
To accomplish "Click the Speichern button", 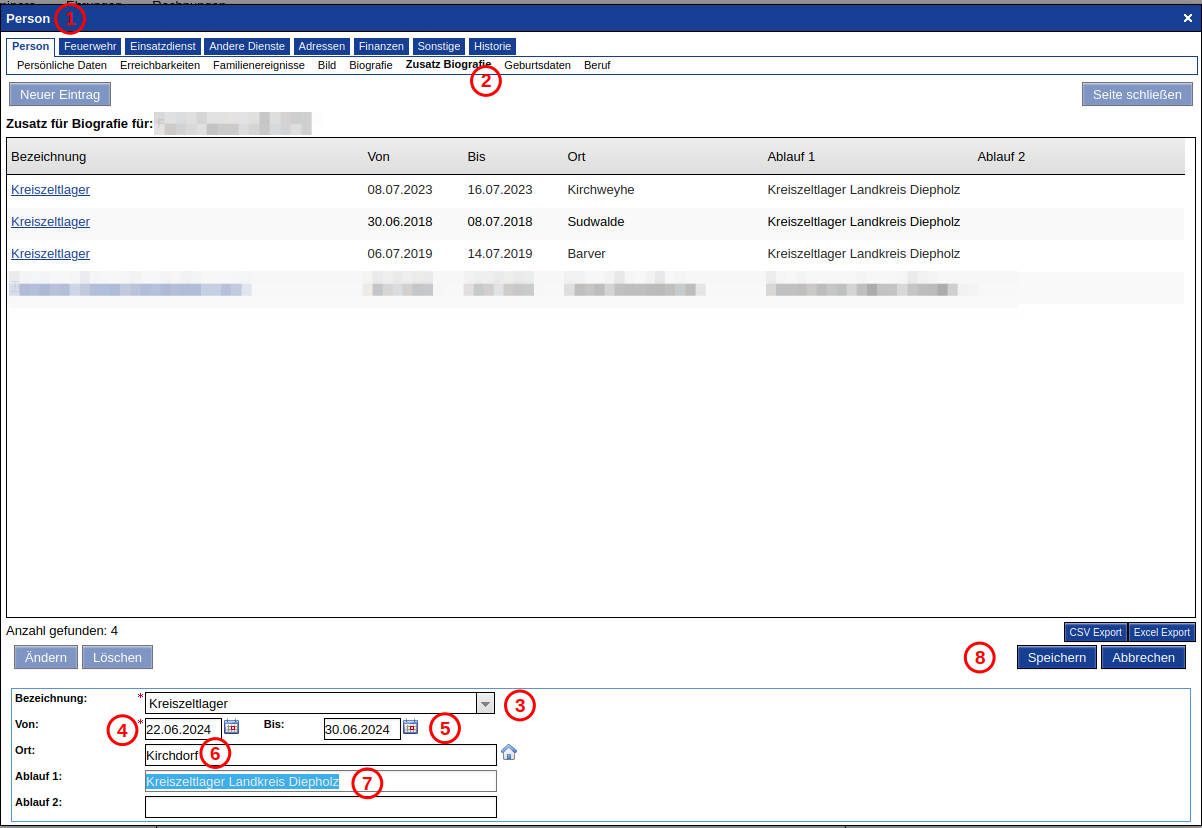I will (1057, 657).
